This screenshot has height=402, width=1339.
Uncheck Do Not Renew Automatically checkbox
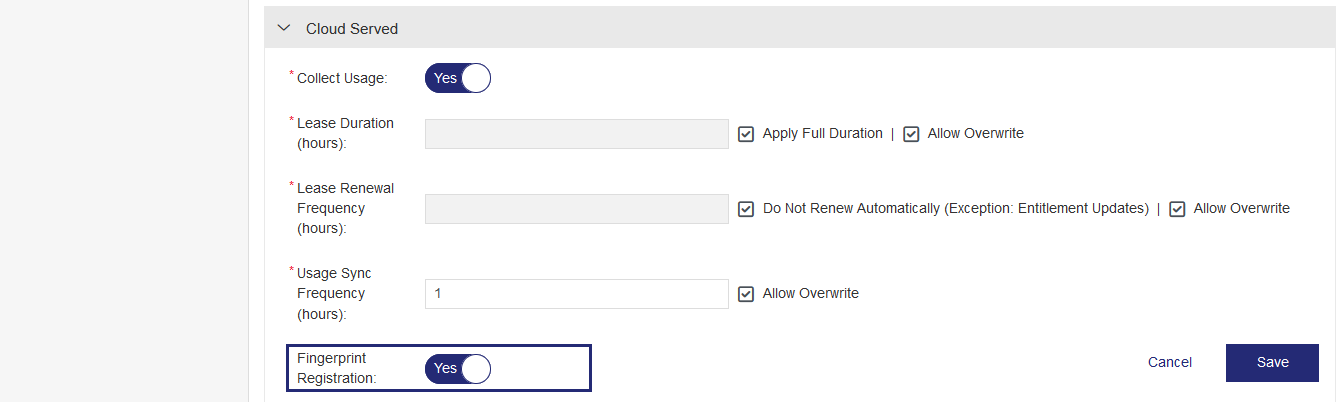click(746, 209)
